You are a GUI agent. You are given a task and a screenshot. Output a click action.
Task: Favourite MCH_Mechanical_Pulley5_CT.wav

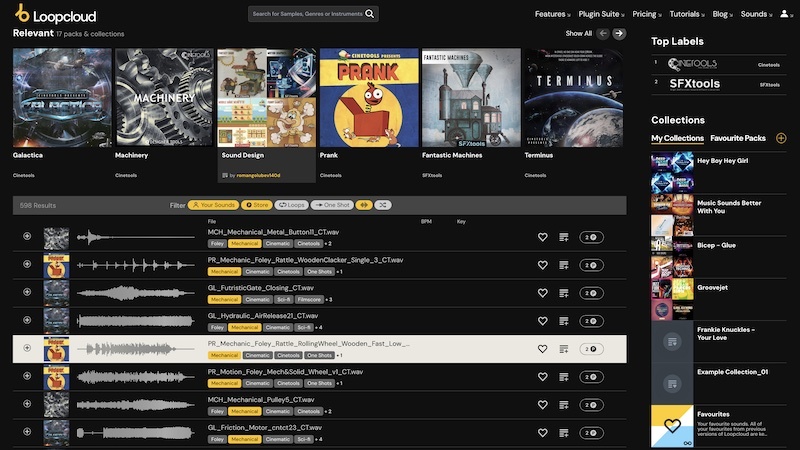click(x=542, y=405)
